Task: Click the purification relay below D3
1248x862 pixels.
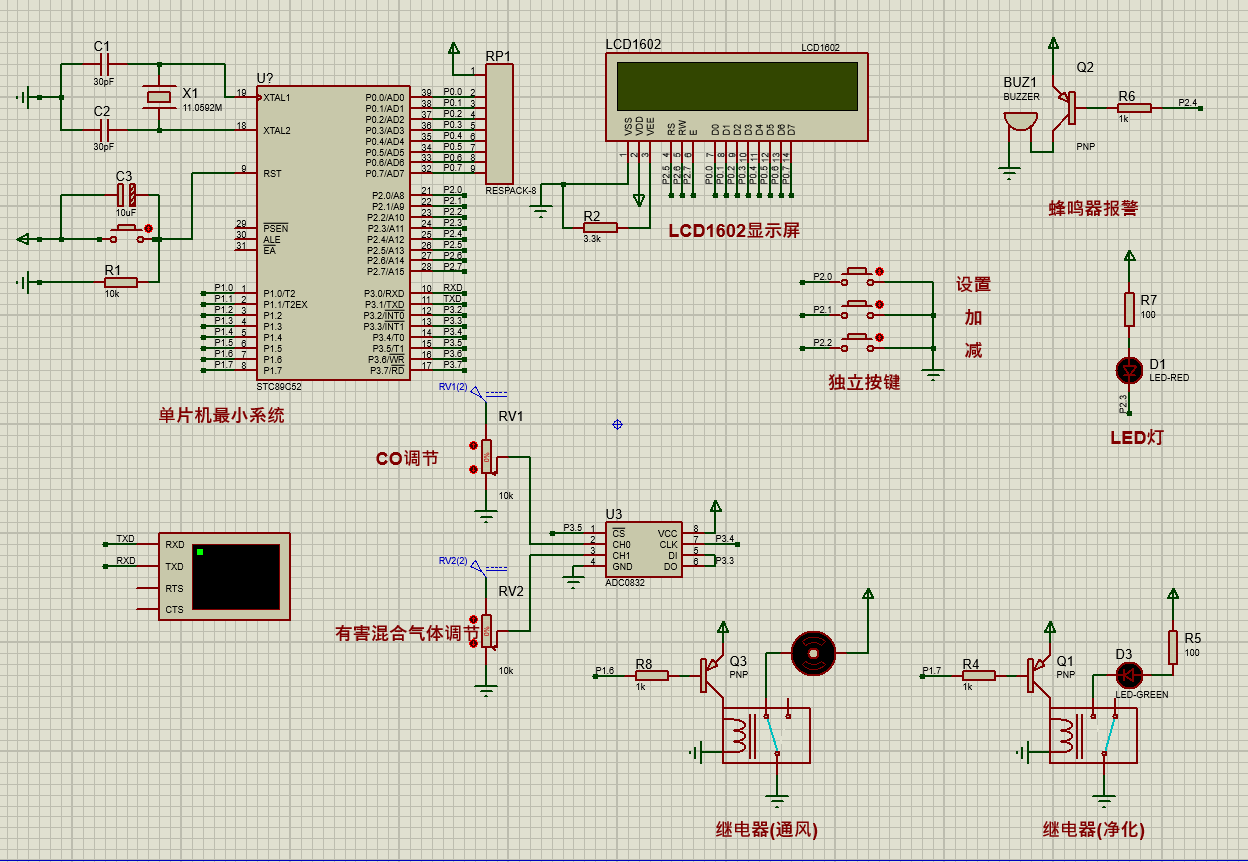Action: pyautogui.click(x=1092, y=736)
